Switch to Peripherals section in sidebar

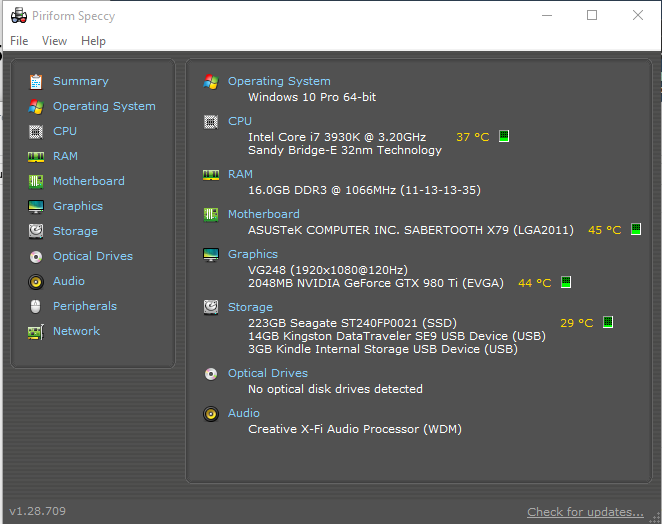(85, 306)
